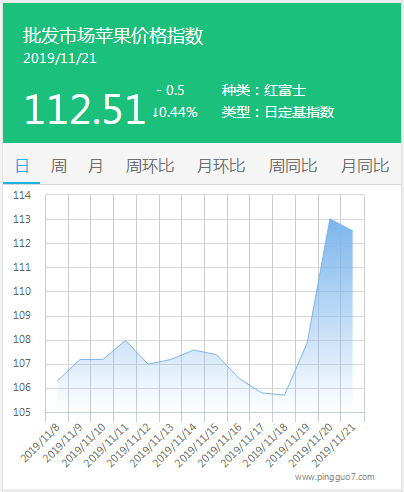This screenshot has height=492, width=404.
Task: Click the title 批发市场苹果价格指数
Action: (x=113, y=36)
